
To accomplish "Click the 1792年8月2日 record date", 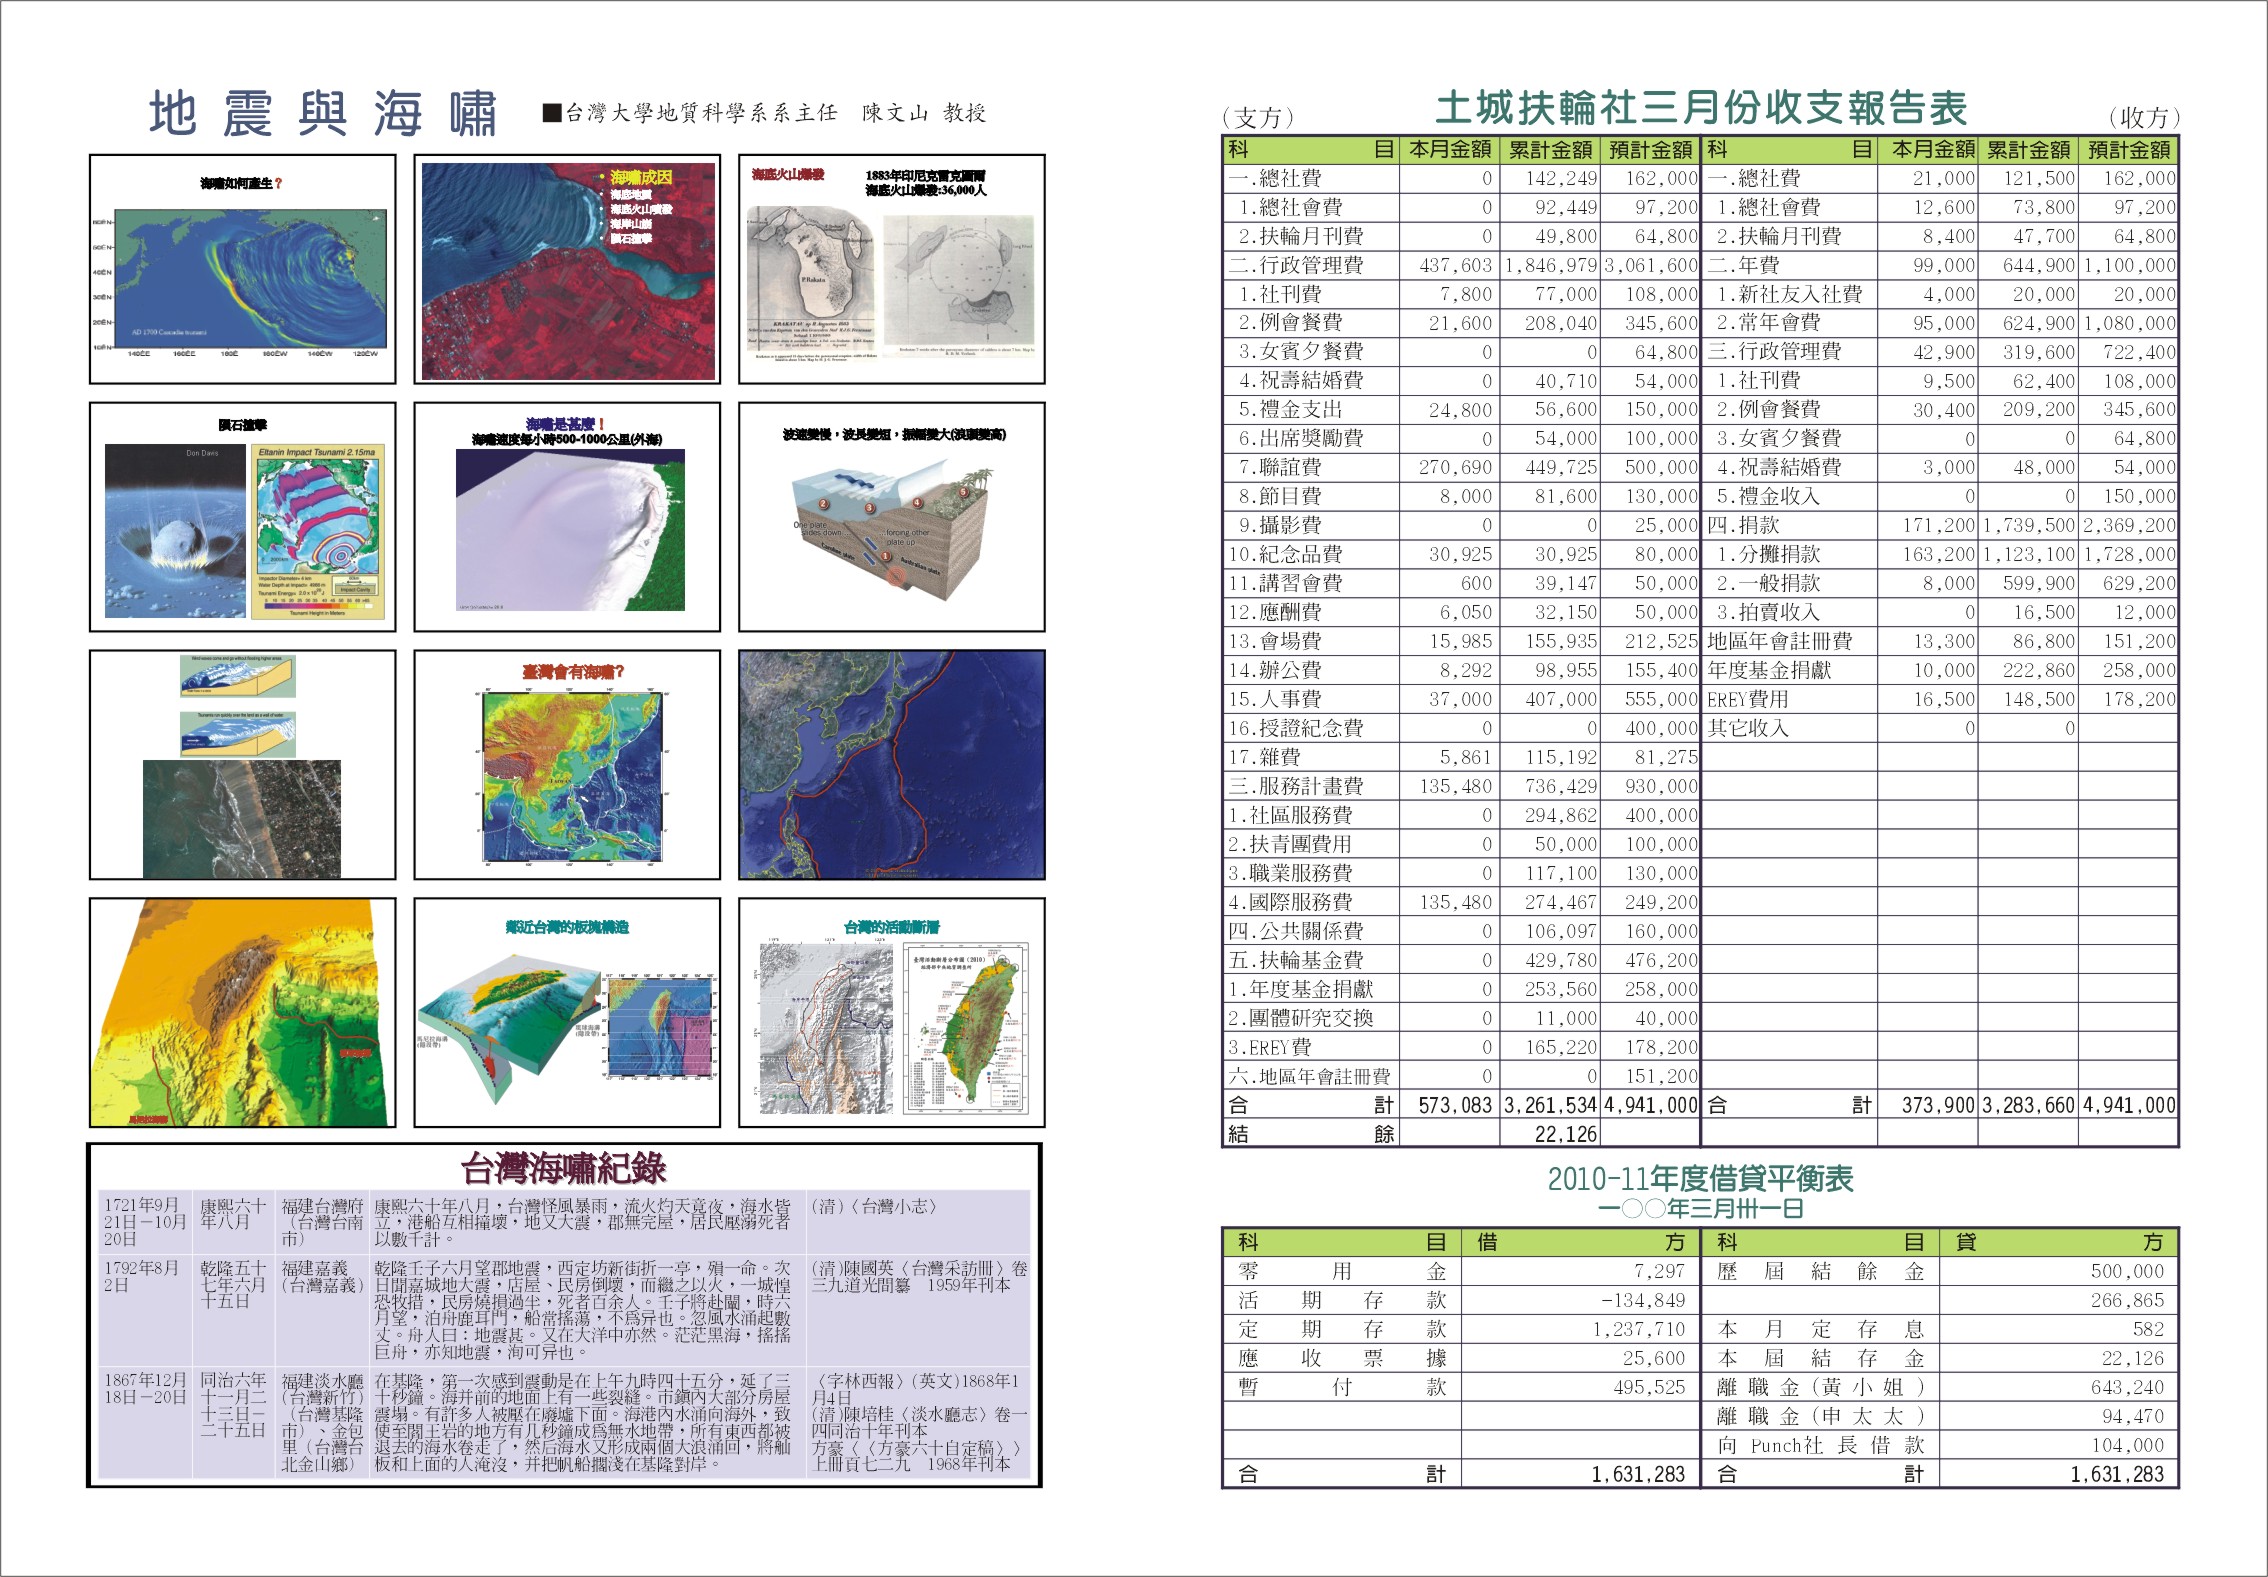I will (141, 1276).
